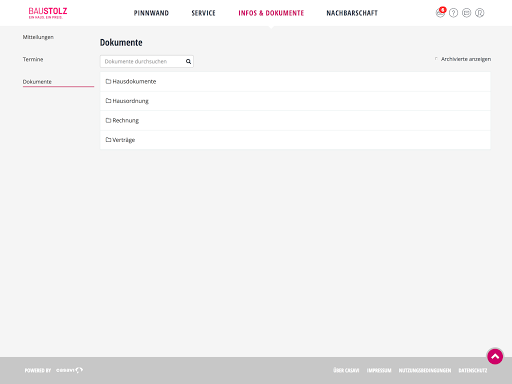Click the Baustolz logo
The image size is (512, 384).
pos(48,13)
